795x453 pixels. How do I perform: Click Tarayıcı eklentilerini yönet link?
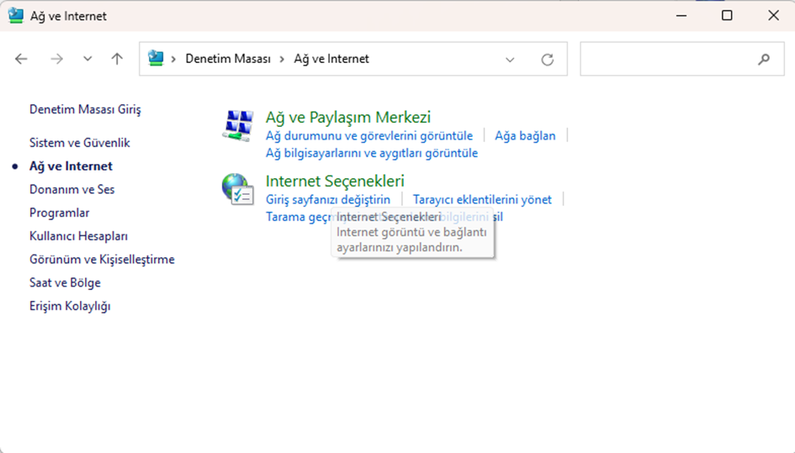(x=482, y=200)
